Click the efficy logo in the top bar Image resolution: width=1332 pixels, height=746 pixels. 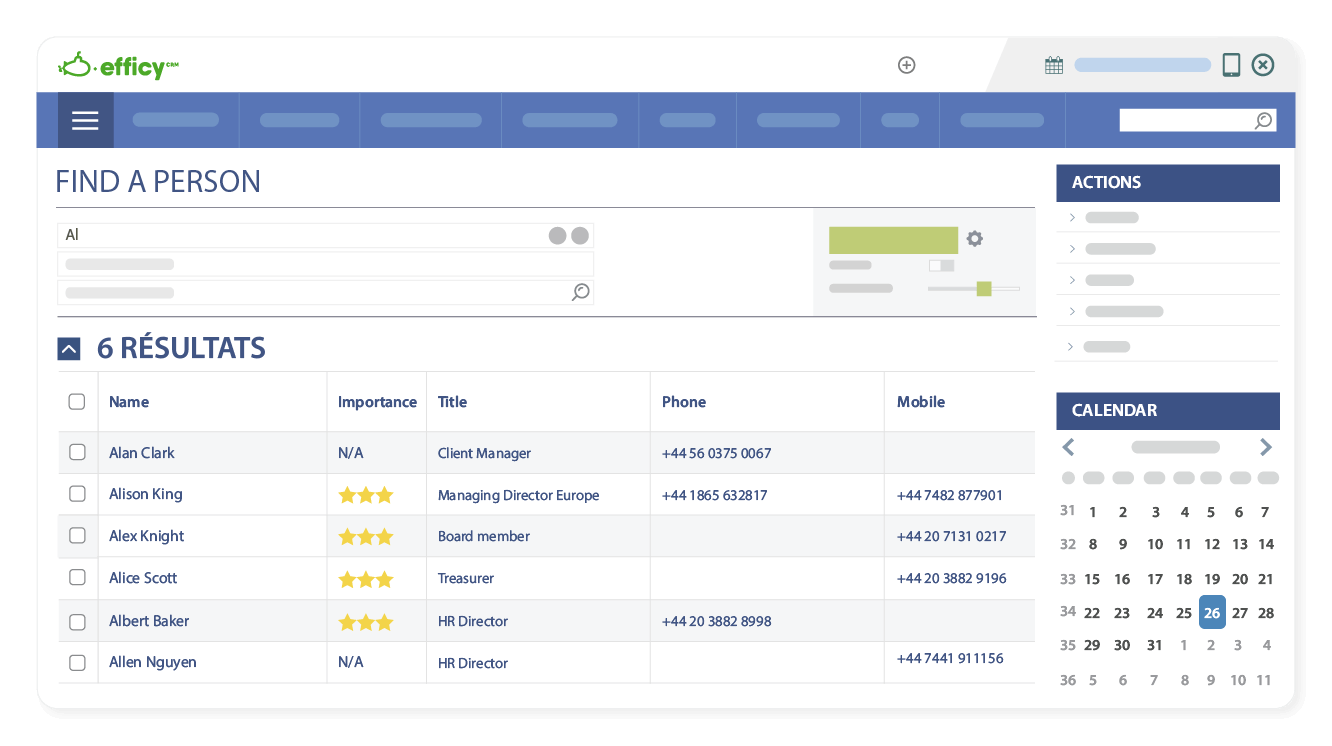pos(117,65)
